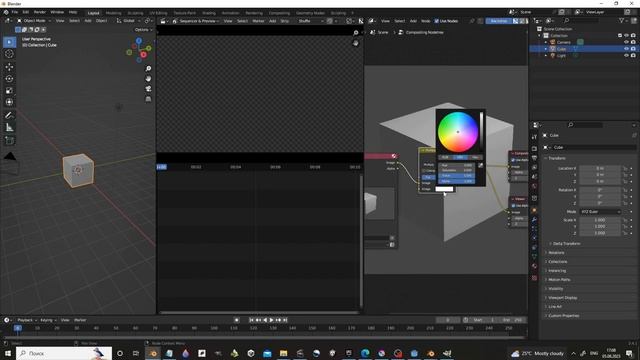640x360 pixels.
Task: Select the Rotate tool in left toolbar
Action: pyautogui.click(x=9, y=78)
